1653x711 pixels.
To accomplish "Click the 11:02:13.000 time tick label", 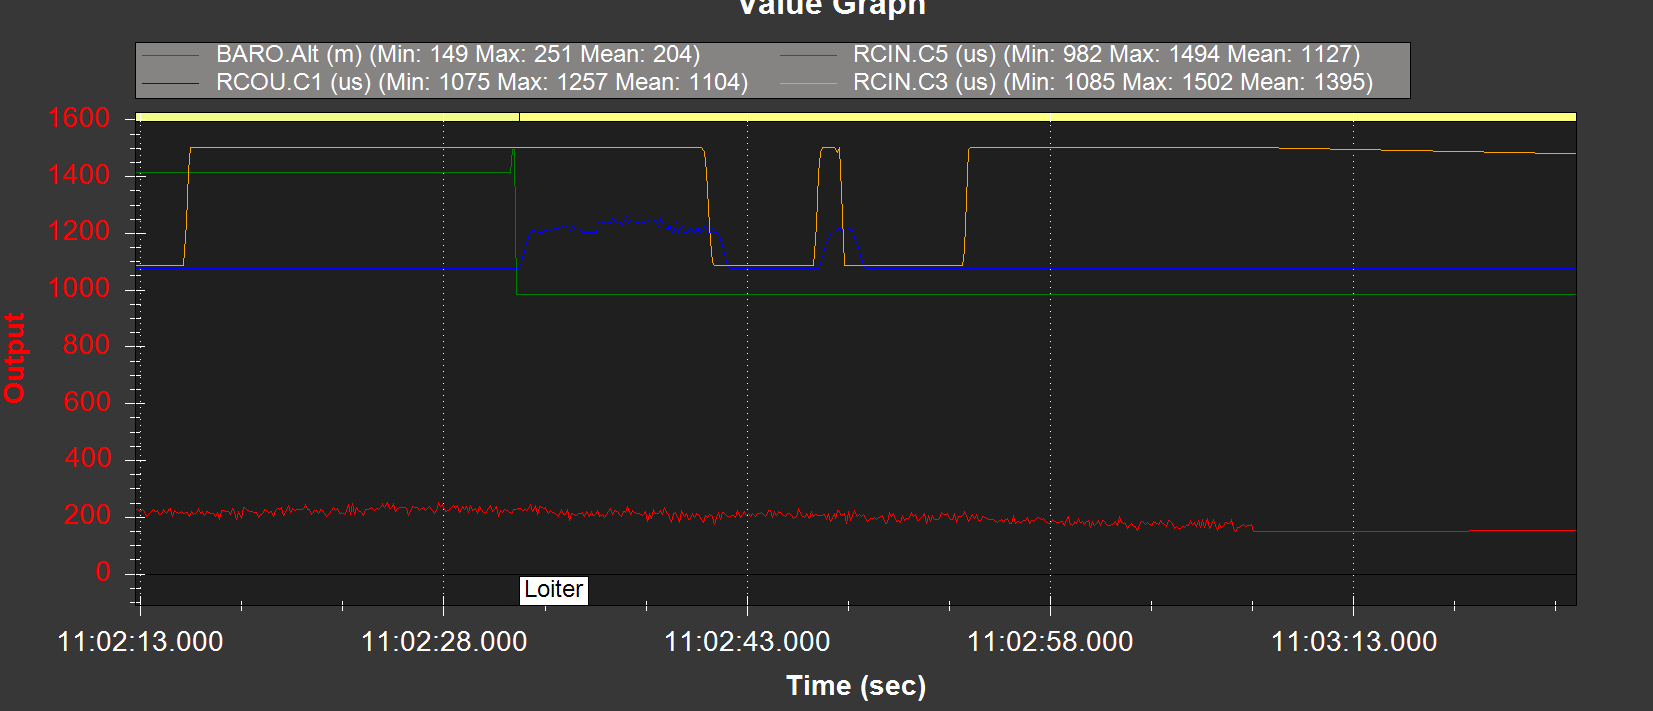I will coord(141,642).
